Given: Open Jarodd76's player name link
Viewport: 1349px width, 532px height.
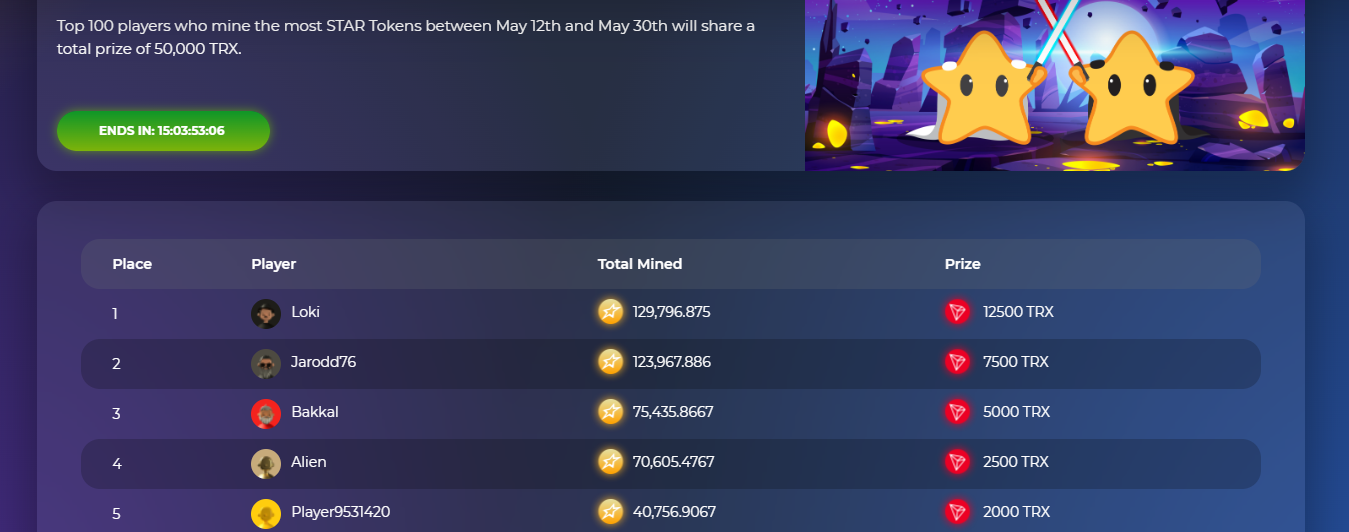Looking at the screenshot, I should 323,362.
